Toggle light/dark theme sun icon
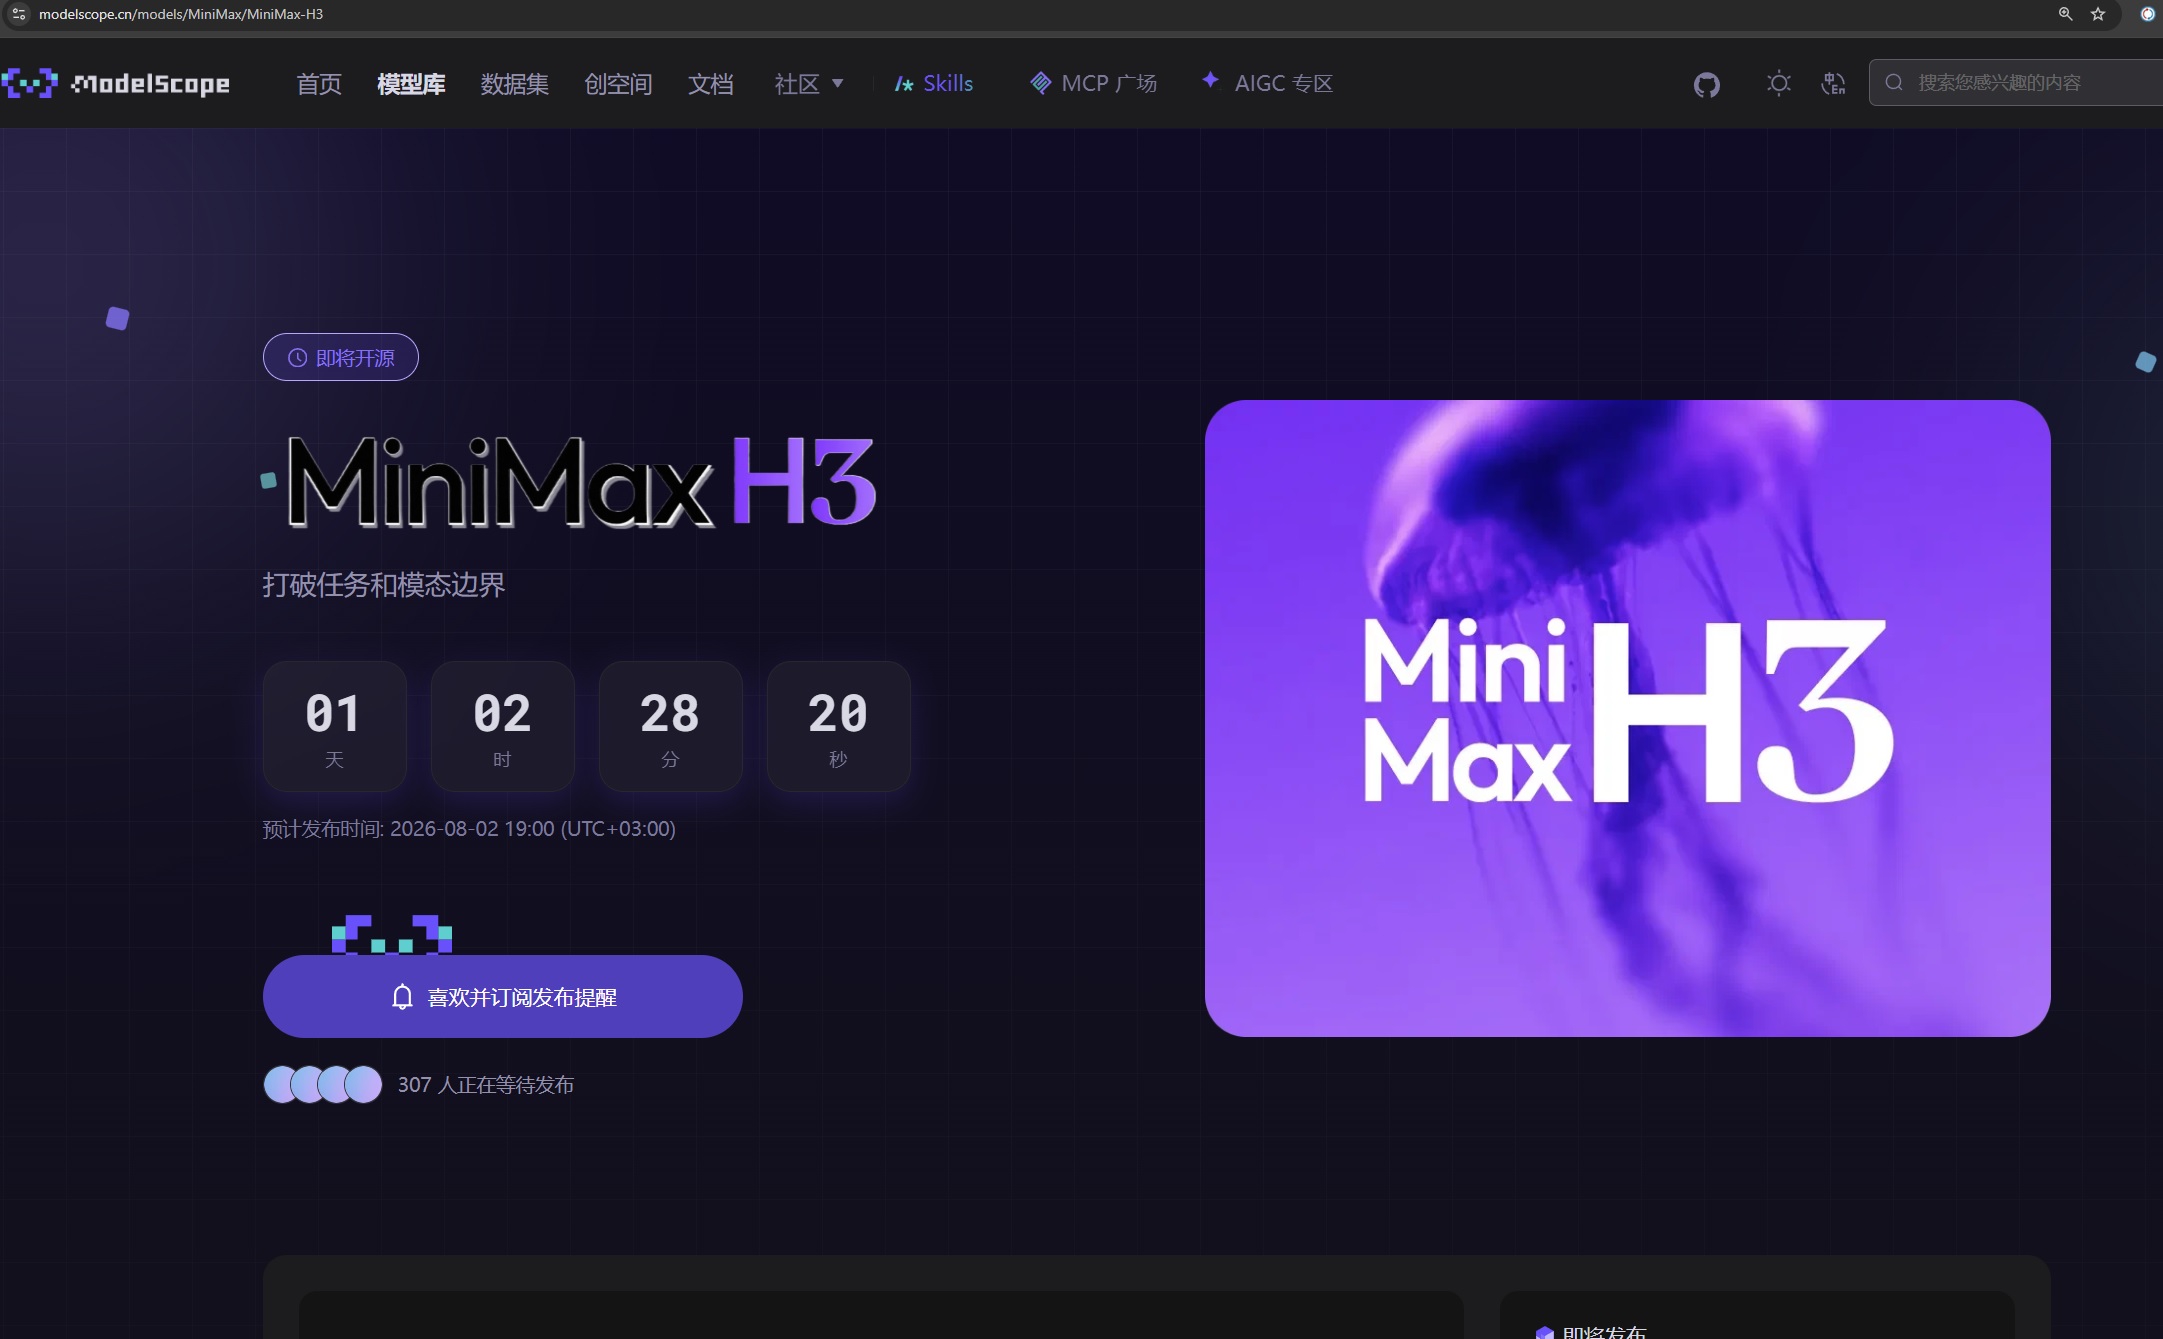 [x=1778, y=83]
